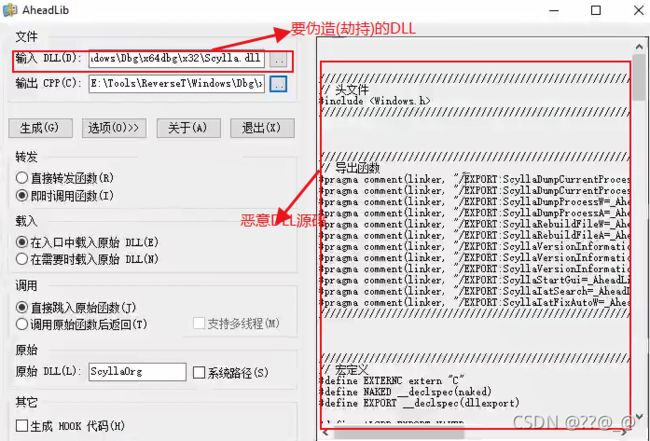Click the horizontal scrollbar left arrow
The height and width of the screenshot is (441, 650).
tap(326, 434)
